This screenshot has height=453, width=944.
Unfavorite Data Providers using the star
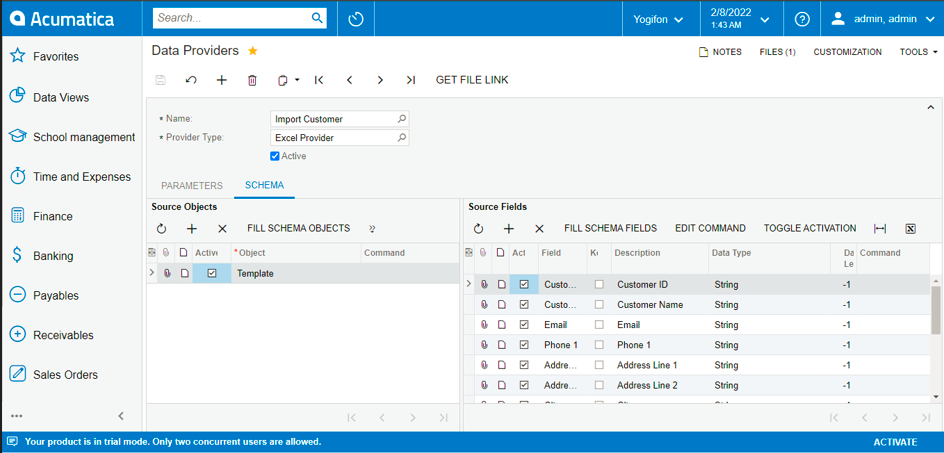253,51
